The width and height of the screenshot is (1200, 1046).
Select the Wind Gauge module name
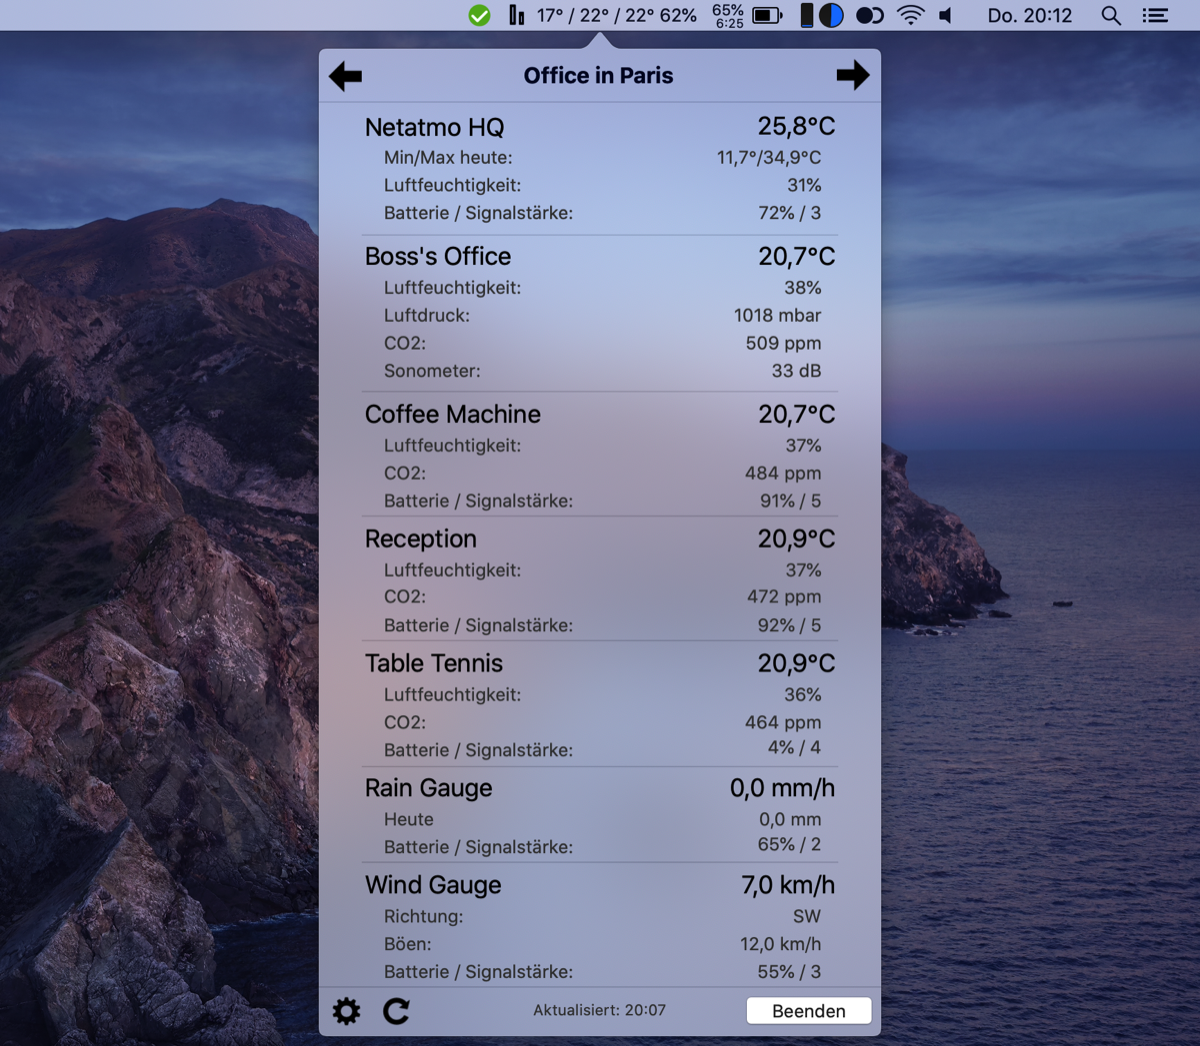(x=433, y=885)
